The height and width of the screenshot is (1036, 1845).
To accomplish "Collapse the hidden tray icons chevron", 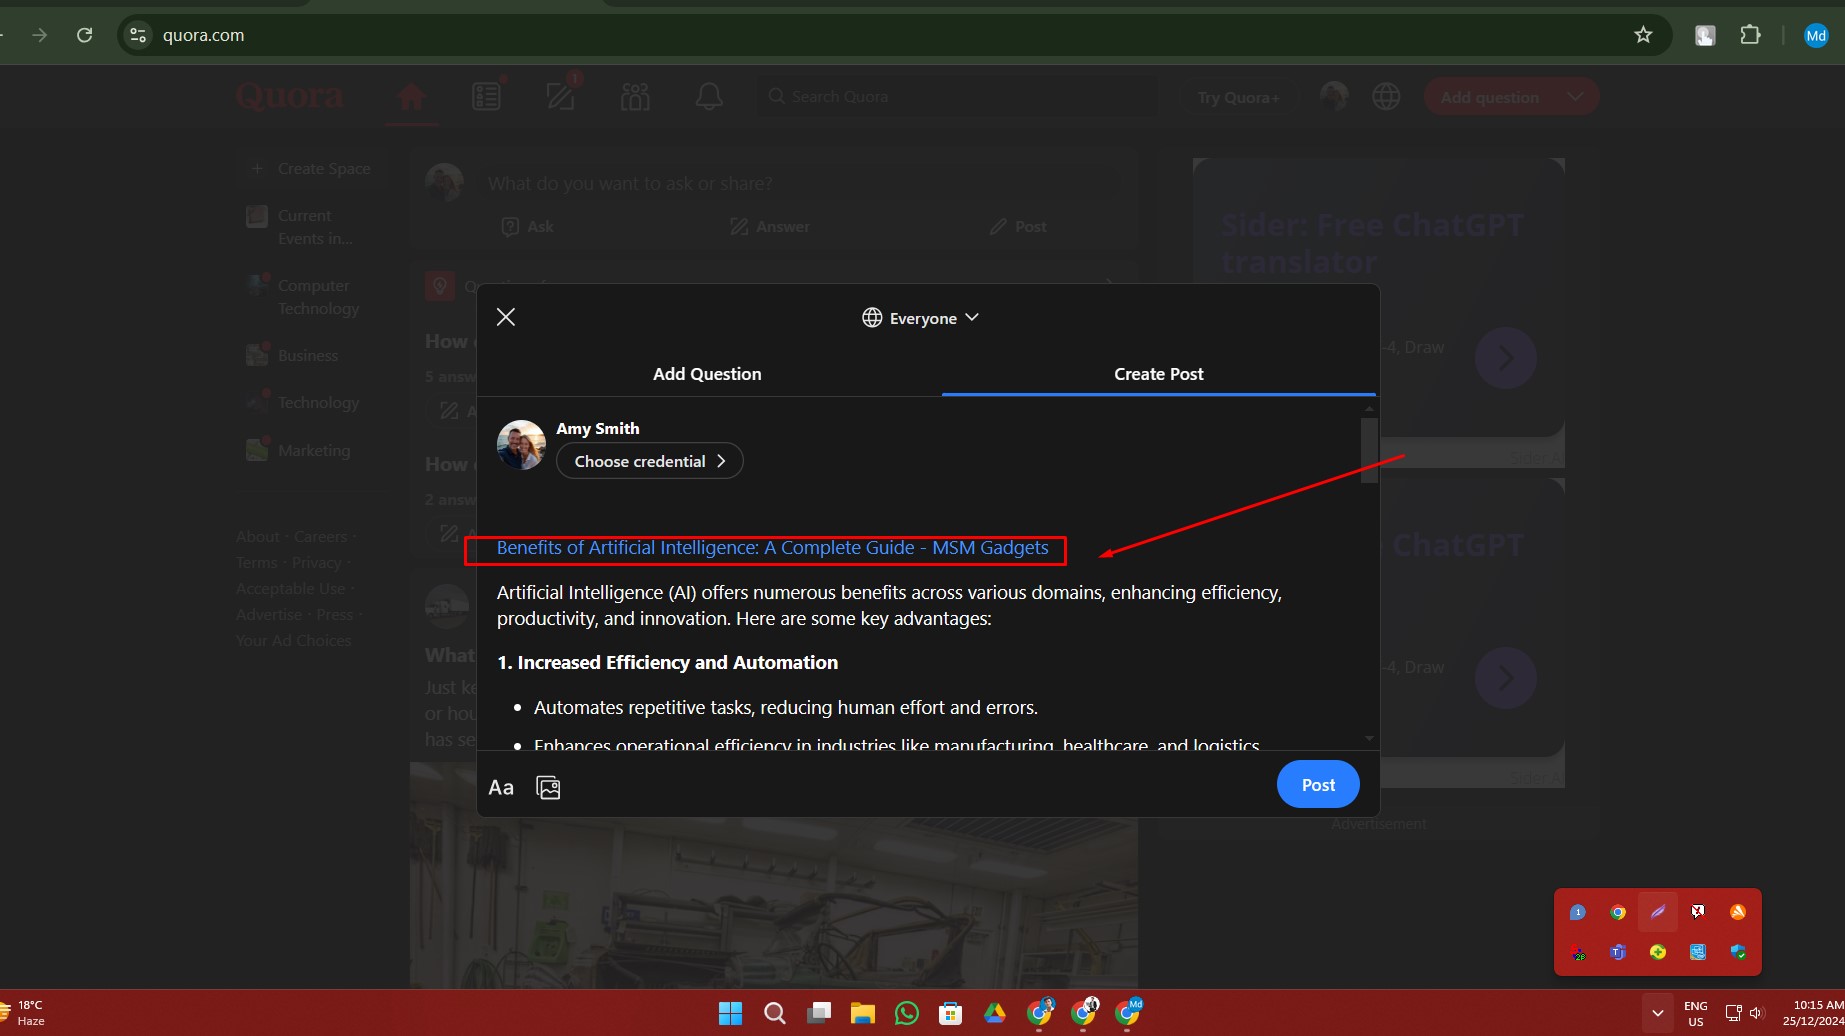I will pyautogui.click(x=1657, y=1013).
